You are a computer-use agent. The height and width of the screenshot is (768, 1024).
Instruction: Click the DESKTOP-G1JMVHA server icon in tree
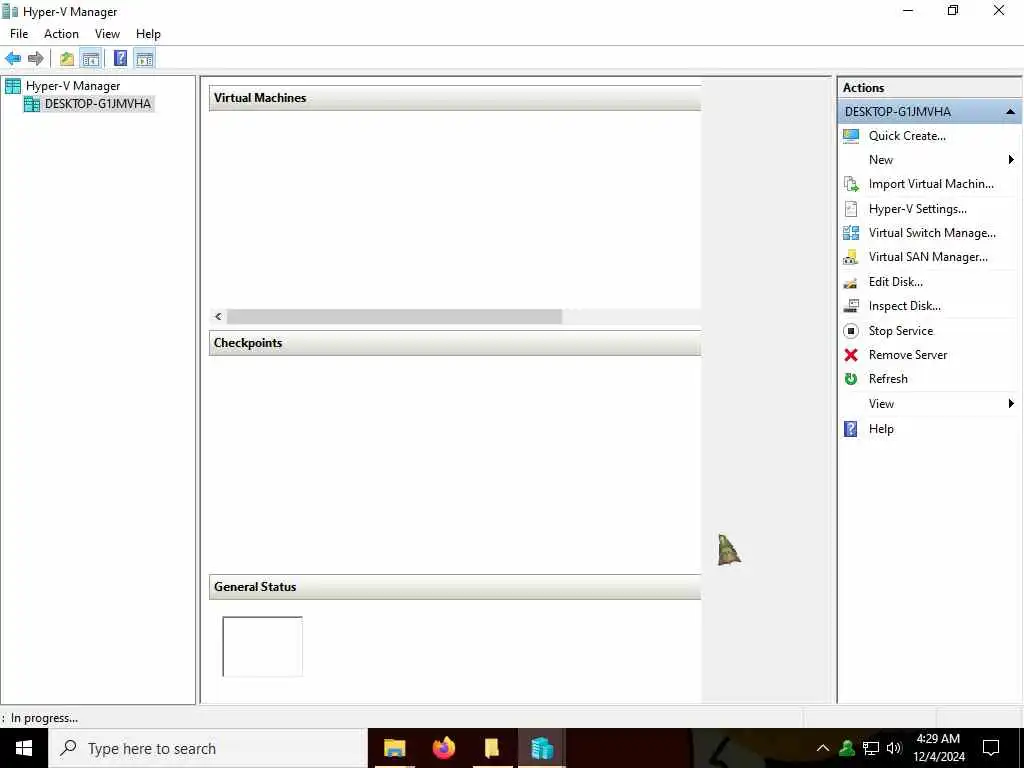pos(32,104)
